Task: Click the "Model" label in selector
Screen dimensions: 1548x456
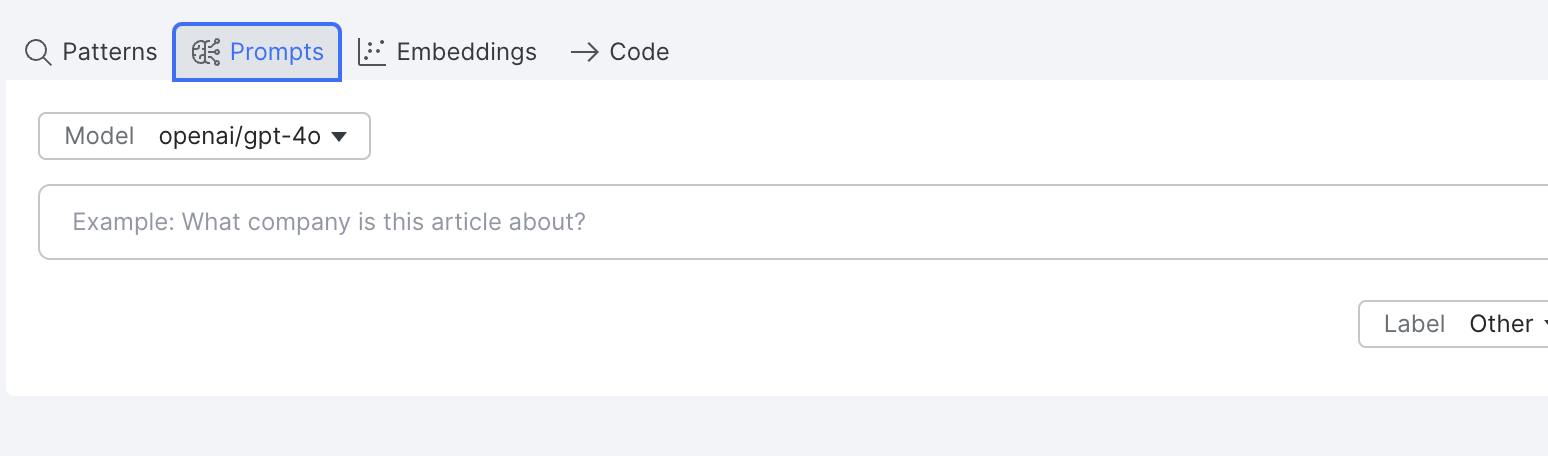Action: coord(99,137)
